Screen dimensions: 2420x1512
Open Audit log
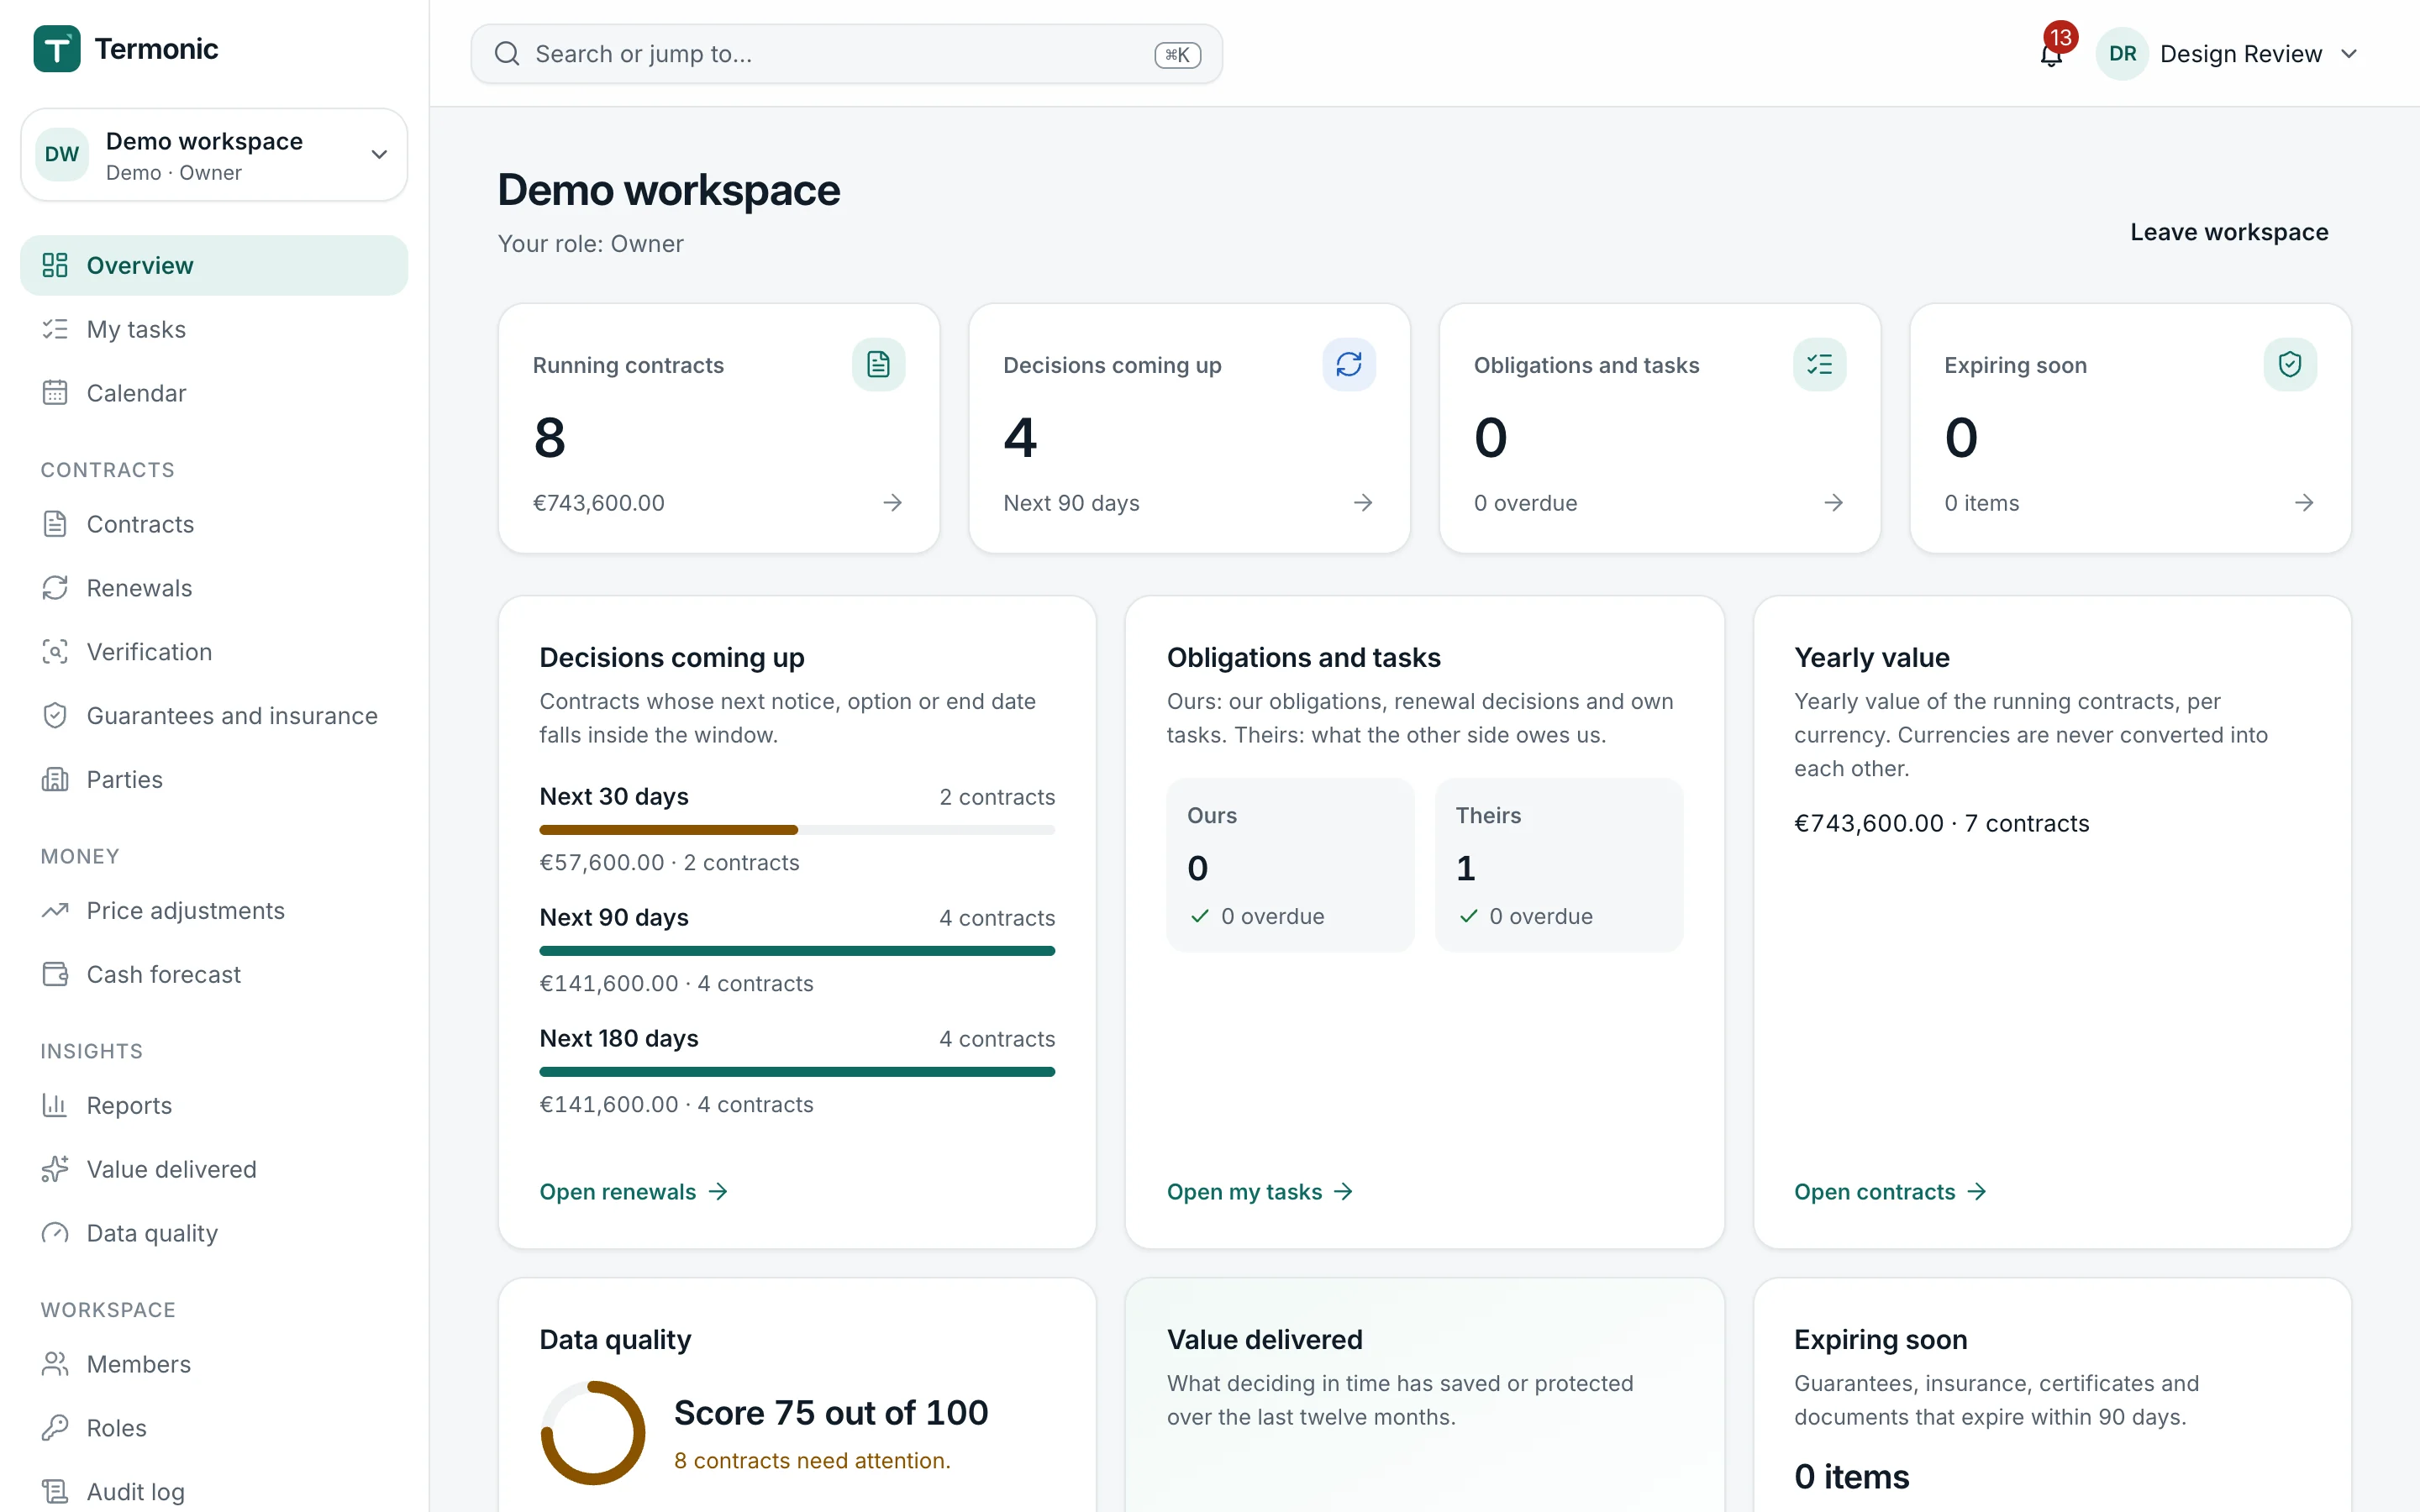click(214, 1492)
